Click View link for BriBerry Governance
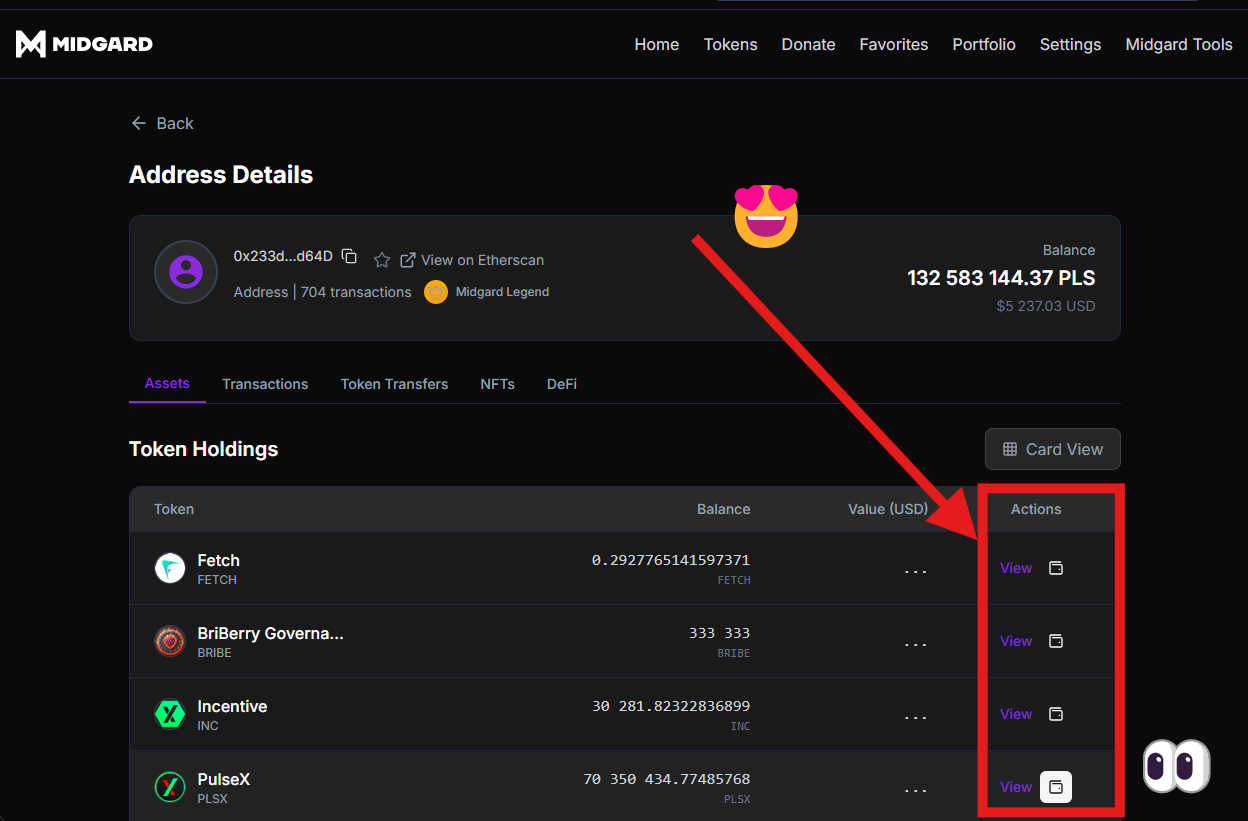 1016,641
